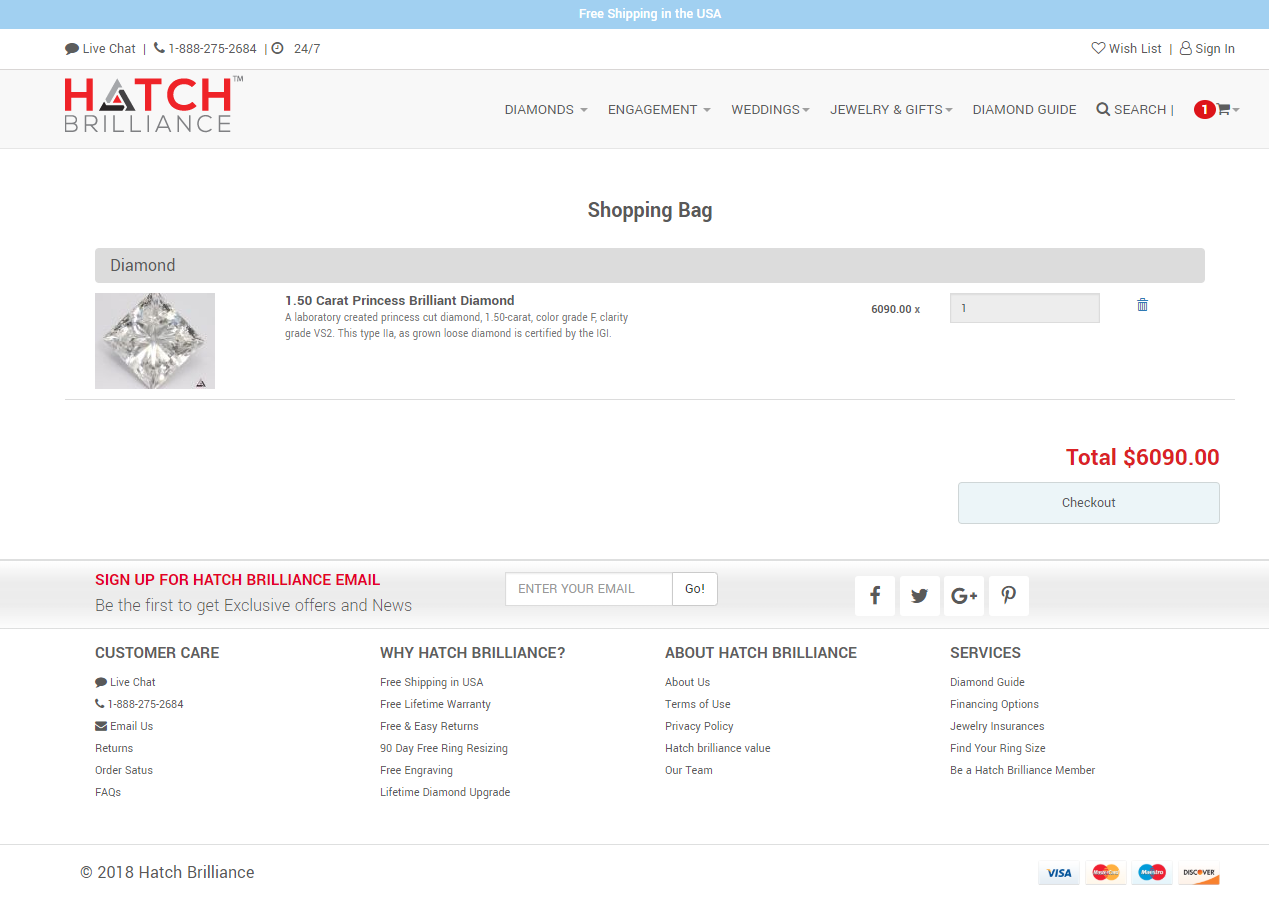The height and width of the screenshot is (900, 1269).
Task: Click the Total $6090.00 amount
Action: (x=1142, y=457)
